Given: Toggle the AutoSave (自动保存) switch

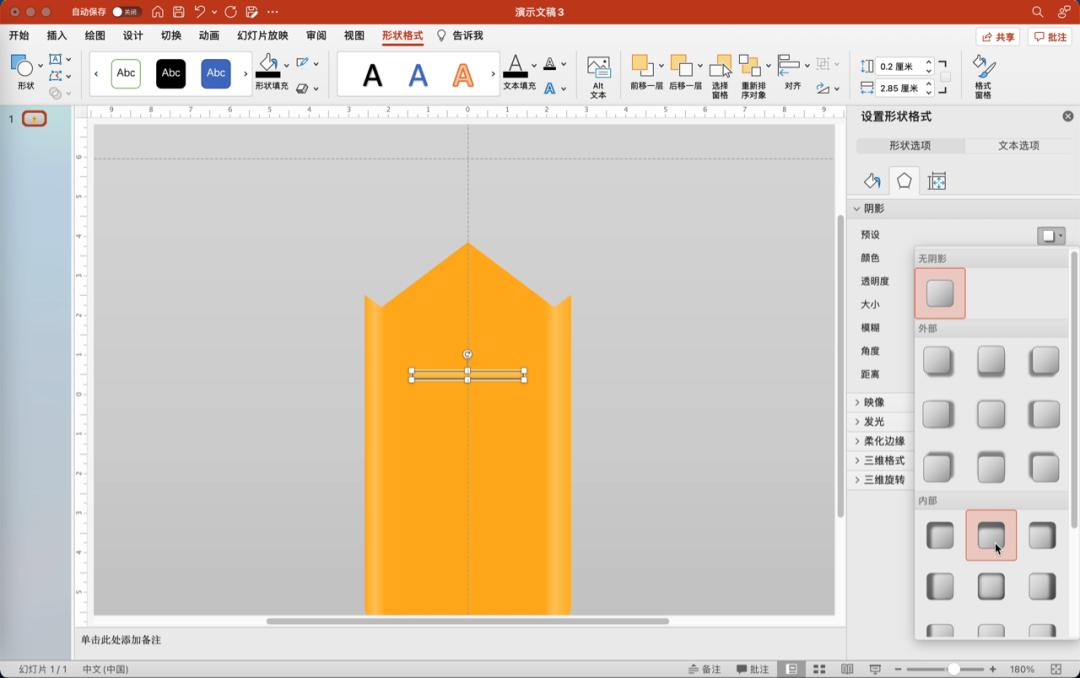Looking at the screenshot, I should (x=126, y=12).
